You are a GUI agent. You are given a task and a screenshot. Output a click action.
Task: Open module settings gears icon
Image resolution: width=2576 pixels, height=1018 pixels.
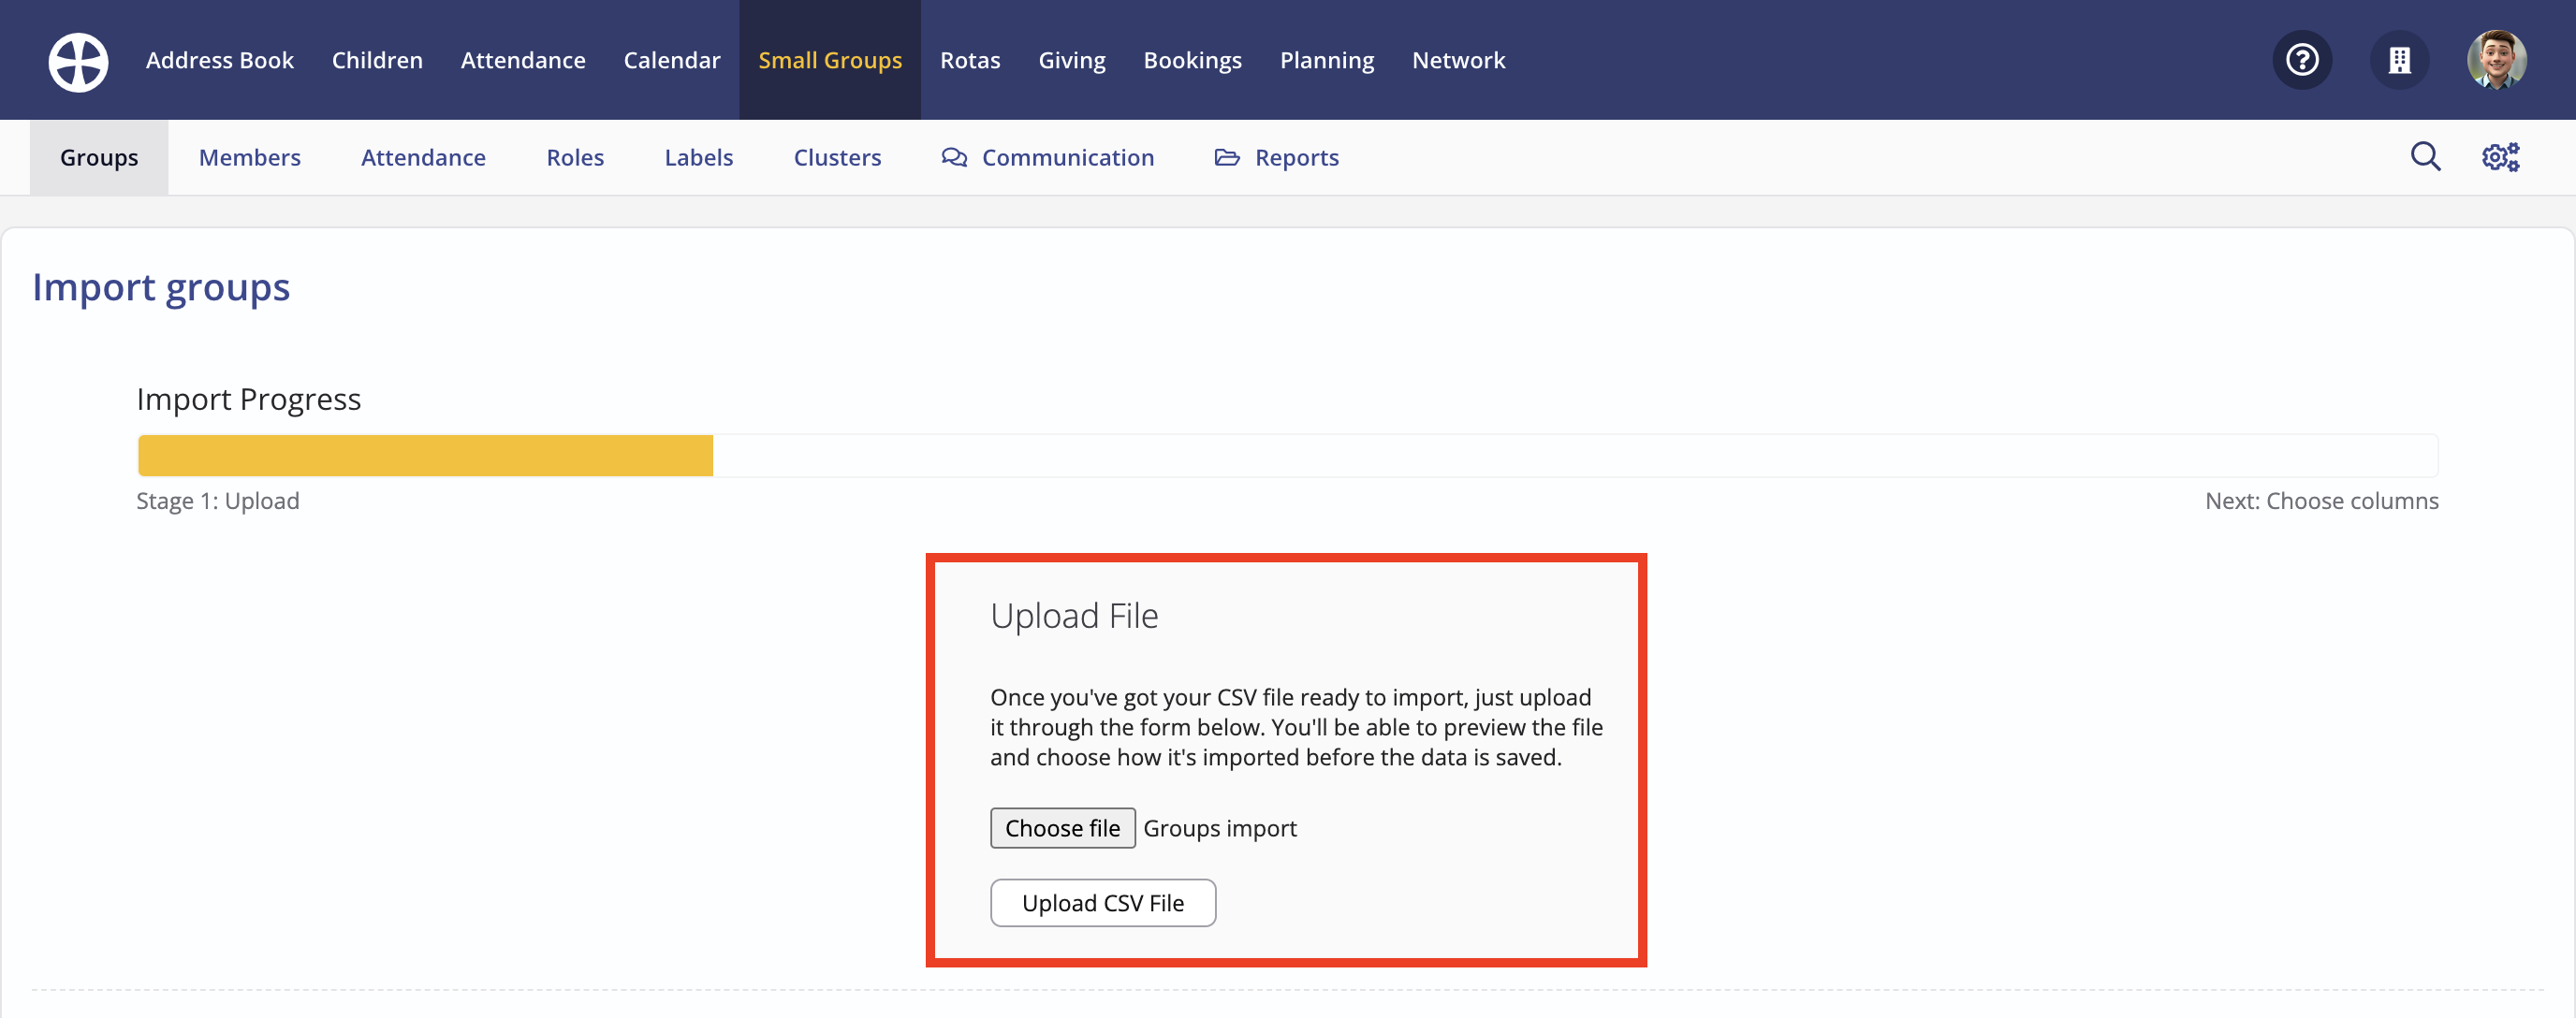click(2500, 156)
